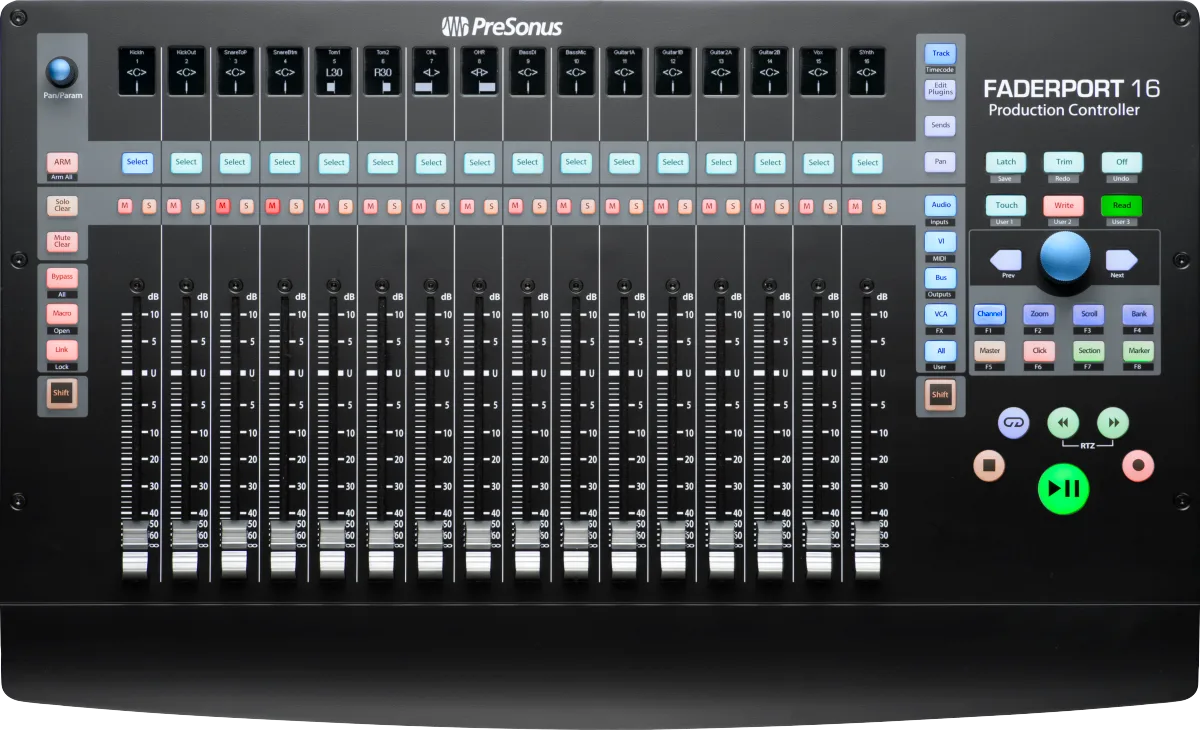Click the Solo Clear button
1200x730 pixels.
(62, 206)
